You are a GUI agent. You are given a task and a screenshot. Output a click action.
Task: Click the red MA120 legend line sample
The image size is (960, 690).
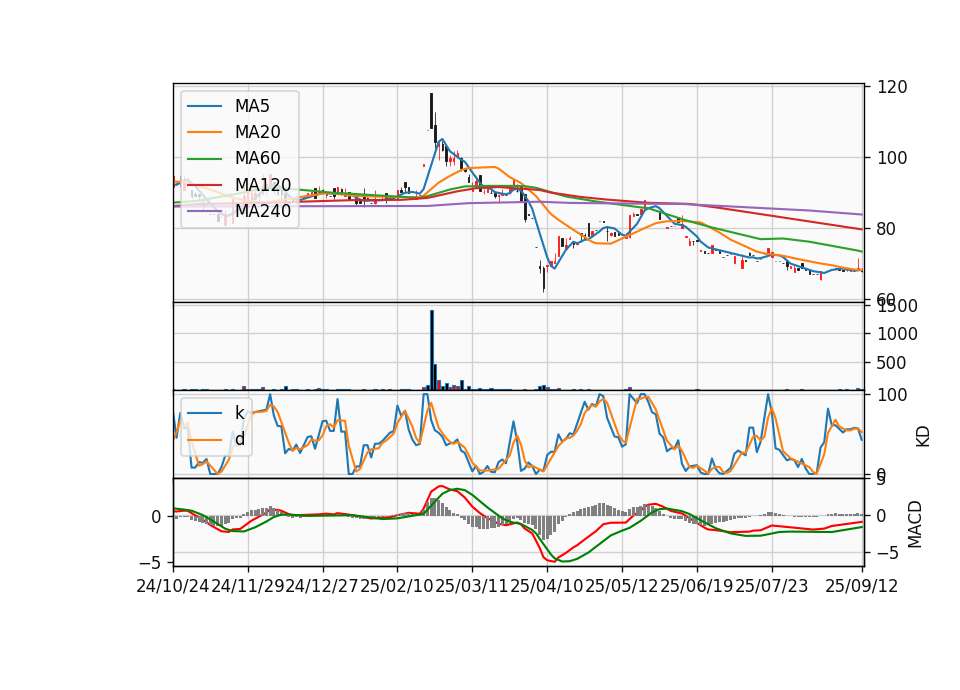pyautogui.click(x=204, y=185)
